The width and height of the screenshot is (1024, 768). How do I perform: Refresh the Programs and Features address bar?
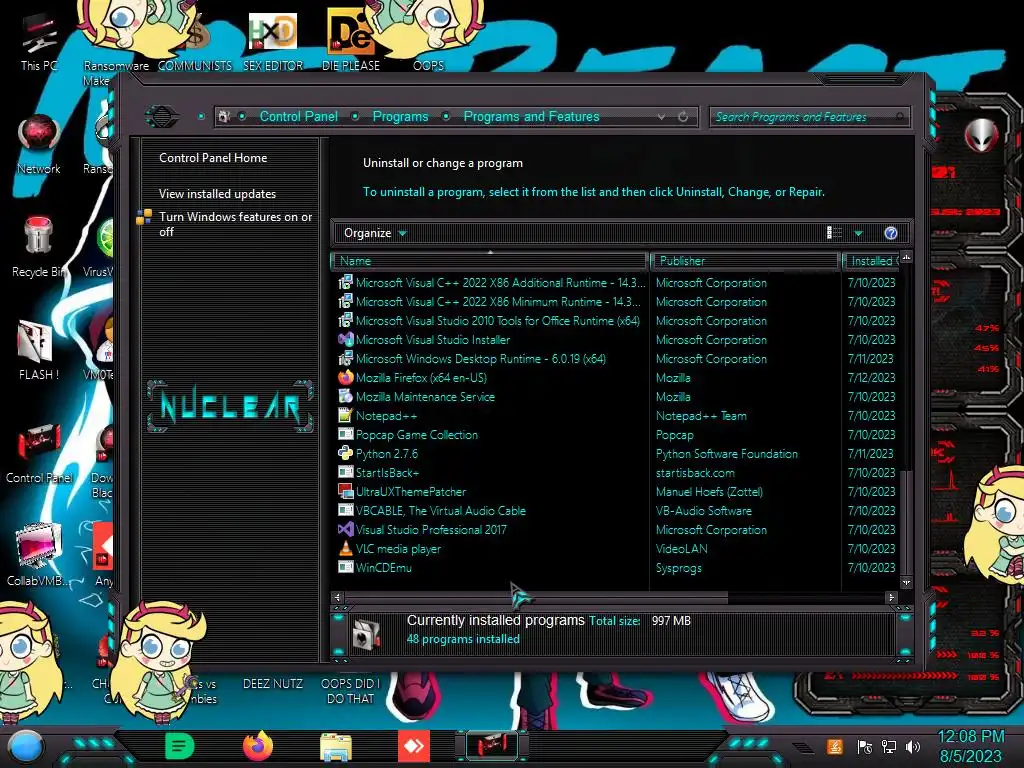[683, 117]
